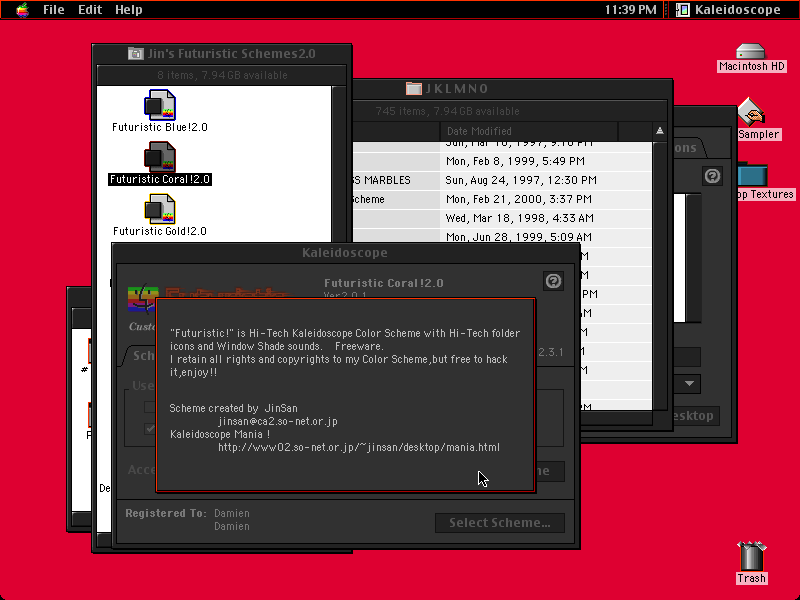Screen dimensions: 800x600
Task: Click the date Mon, Feb 8, 1999, 5:49 PM
Action: pos(515,161)
